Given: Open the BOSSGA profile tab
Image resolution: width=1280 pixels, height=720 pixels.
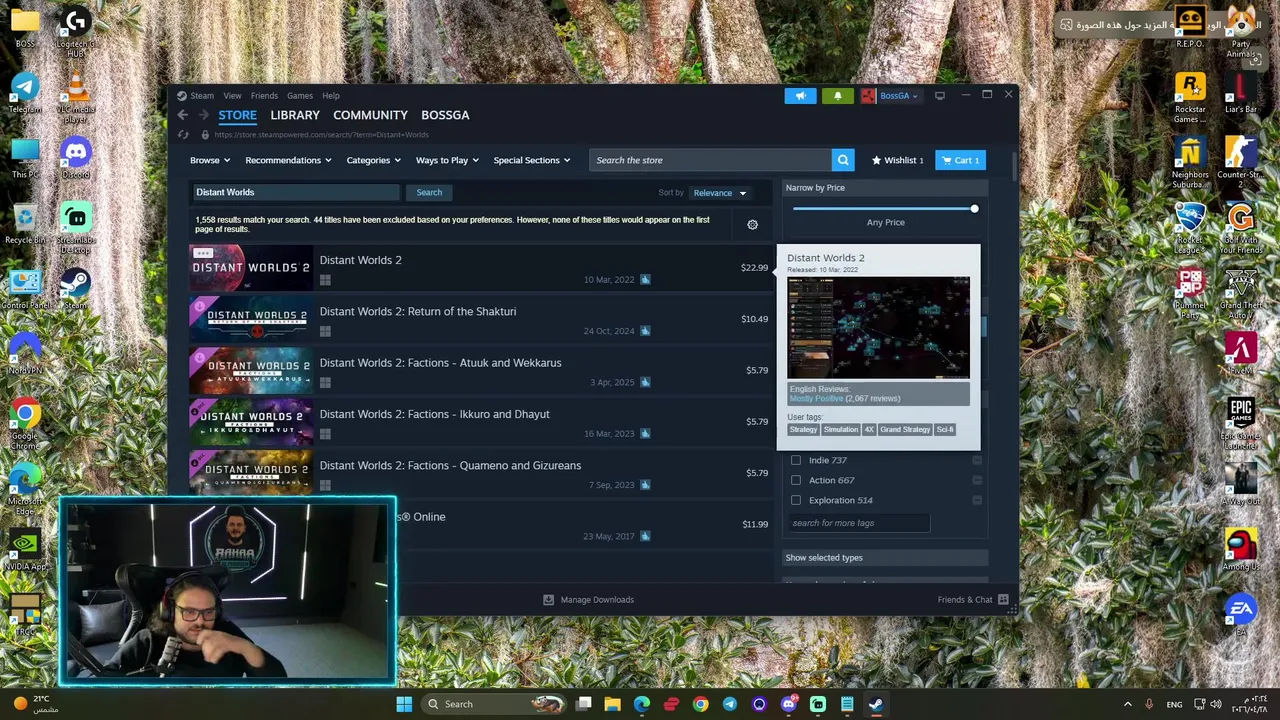Looking at the screenshot, I should (x=445, y=115).
